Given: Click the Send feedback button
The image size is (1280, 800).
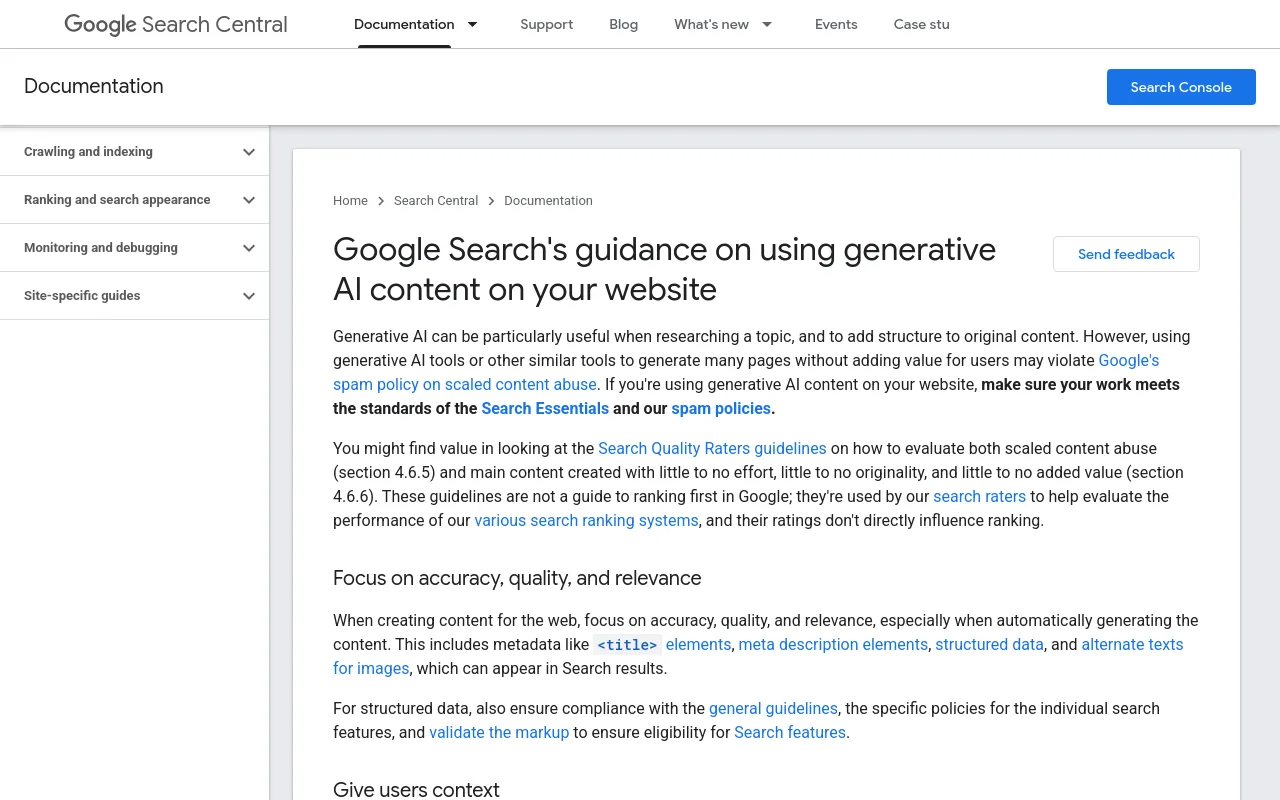Looking at the screenshot, I should 1126,254.
